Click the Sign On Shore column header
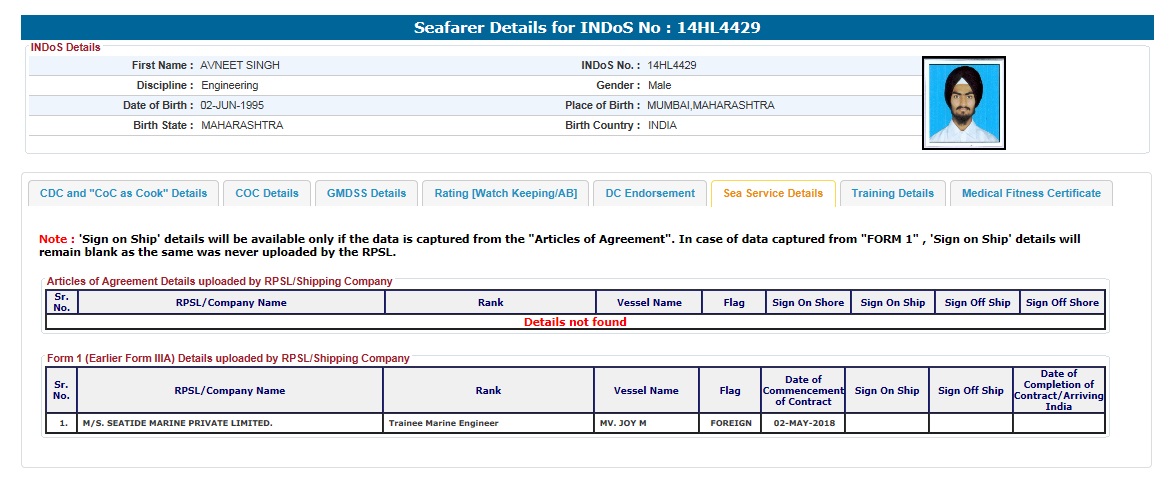This screenshot has height=483, width=1174. point(808,302)
